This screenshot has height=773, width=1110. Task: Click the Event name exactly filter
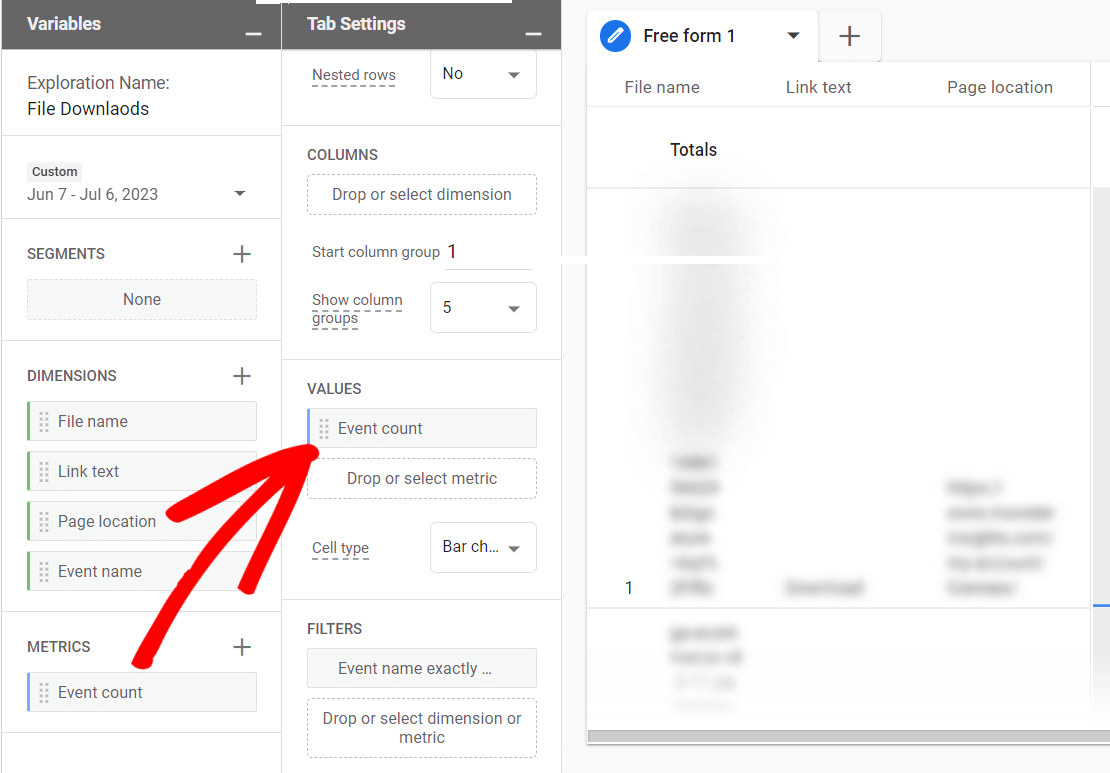[x=421, y=668]
